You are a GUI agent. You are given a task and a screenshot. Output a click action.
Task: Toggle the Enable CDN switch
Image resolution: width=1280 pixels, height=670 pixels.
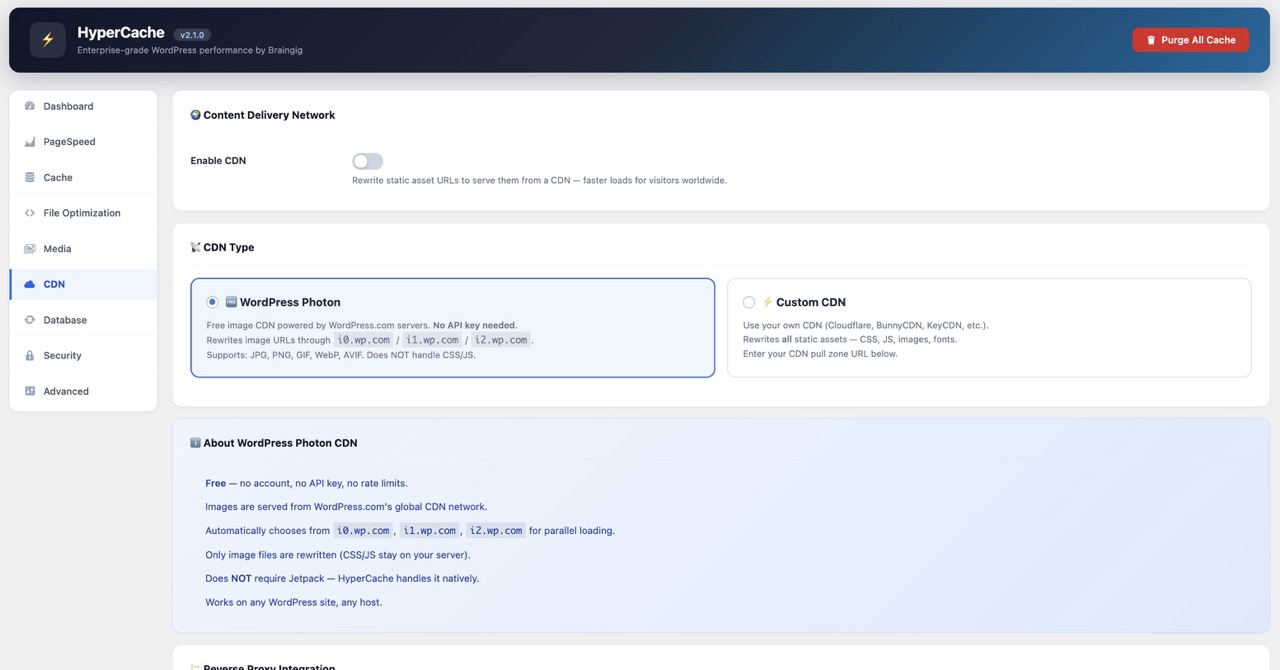click(x=367, y=161)
